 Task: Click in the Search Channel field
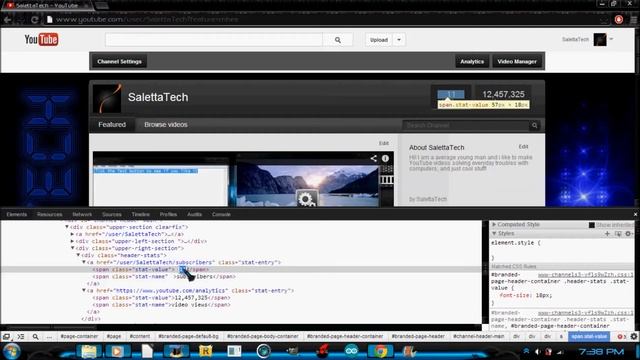466,125
